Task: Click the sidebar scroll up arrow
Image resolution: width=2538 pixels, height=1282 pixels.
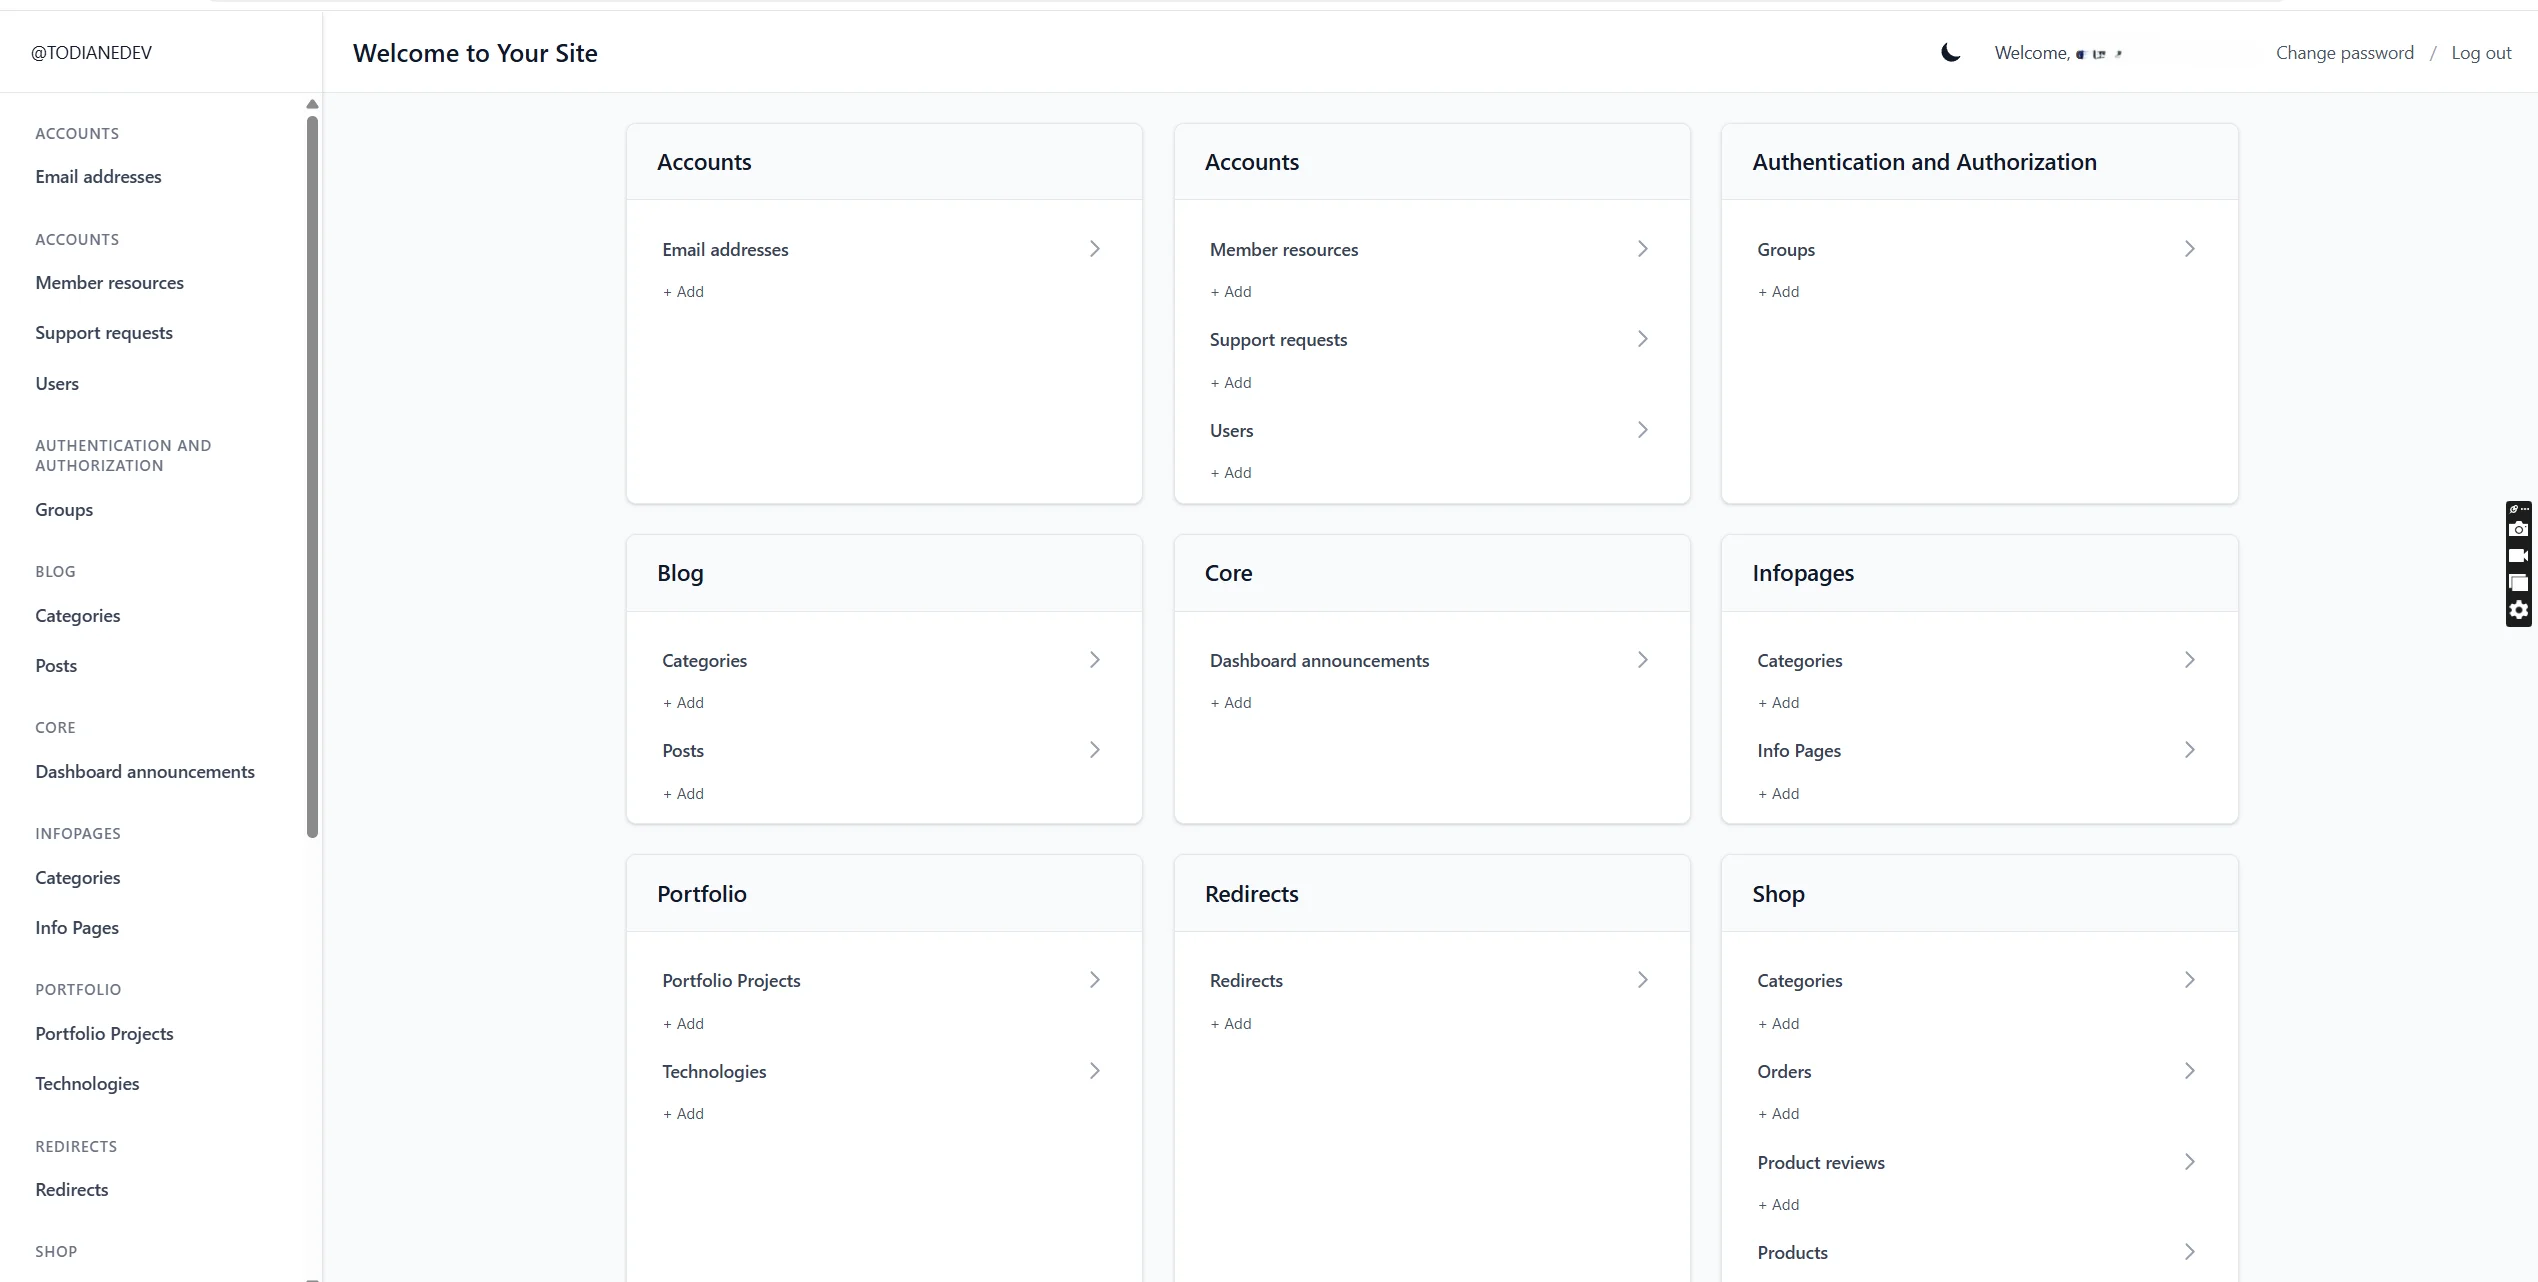Action: [312, 104]
